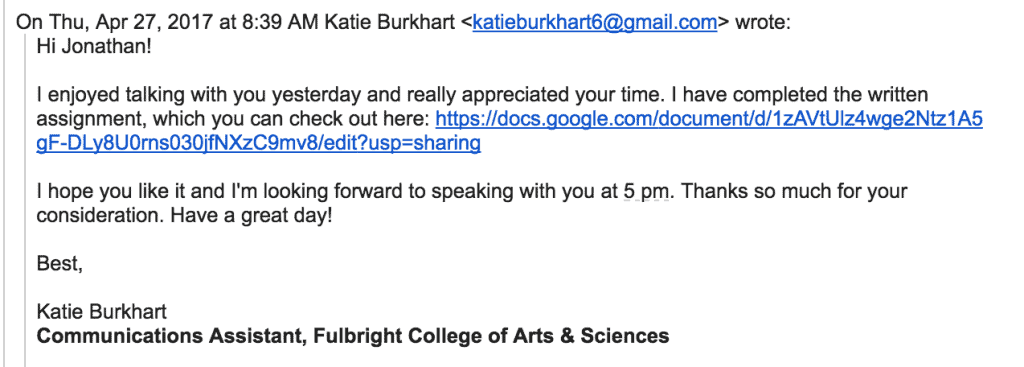Click the greeting "Hi Jonathan!"
1024x367 pixels.
pos(94,47)
